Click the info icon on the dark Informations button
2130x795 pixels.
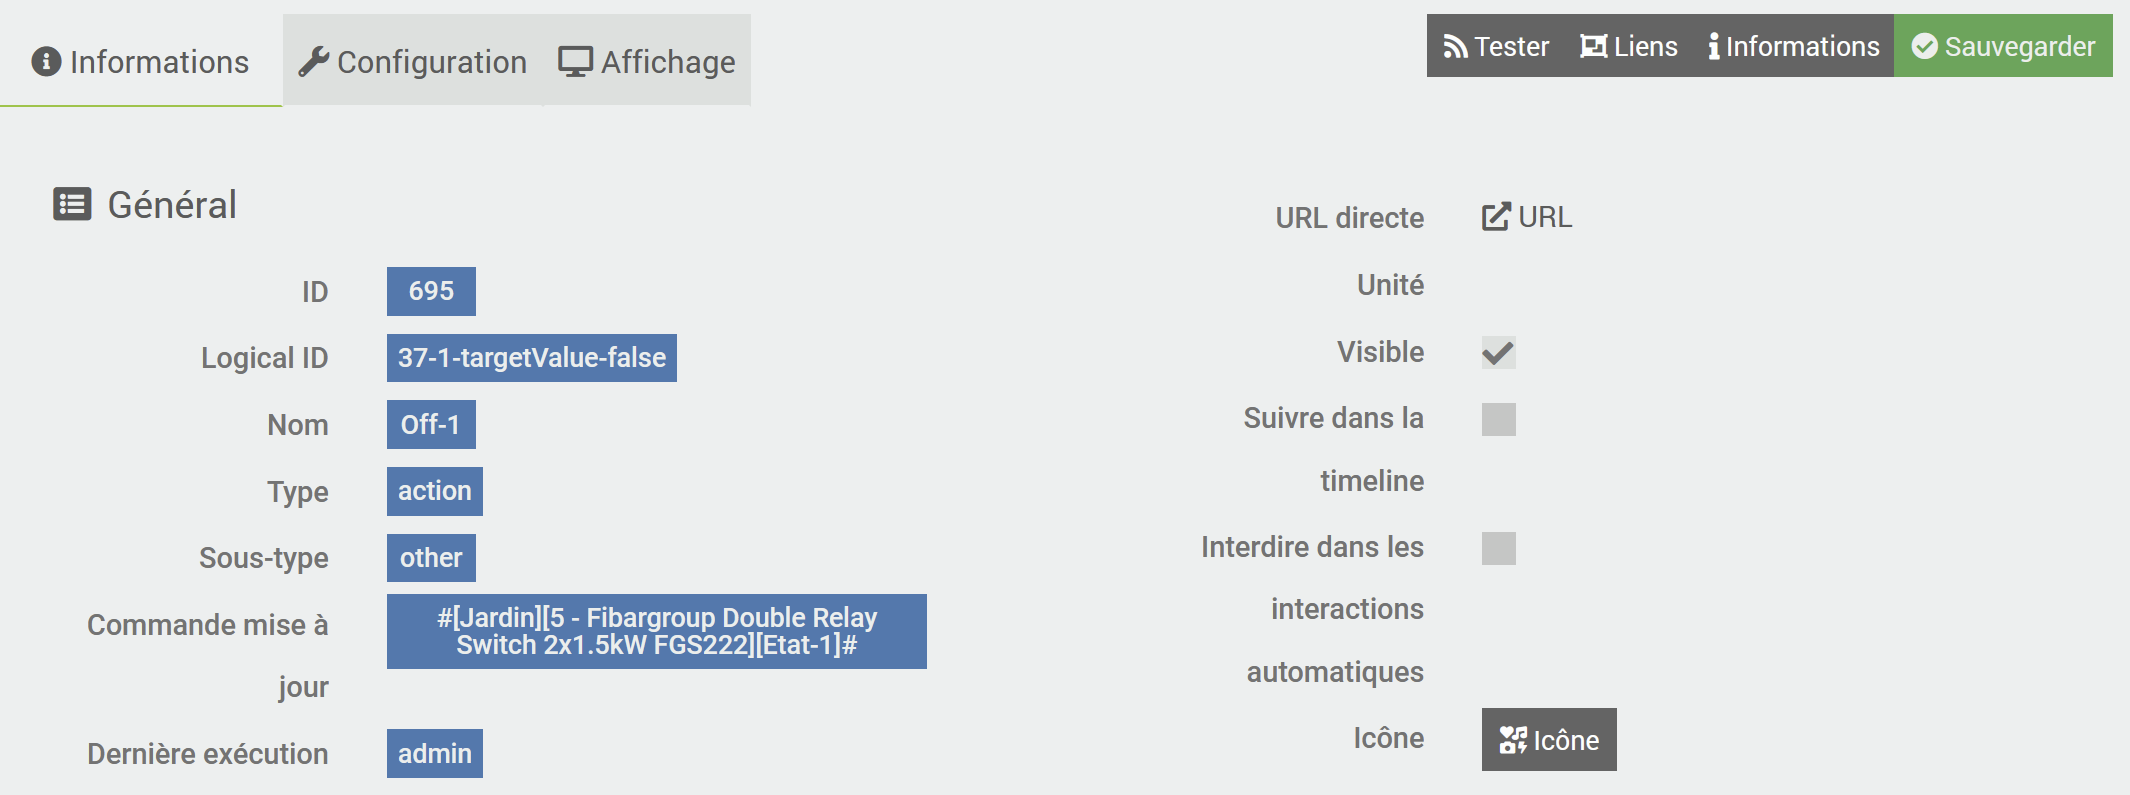coord(1714,47)
